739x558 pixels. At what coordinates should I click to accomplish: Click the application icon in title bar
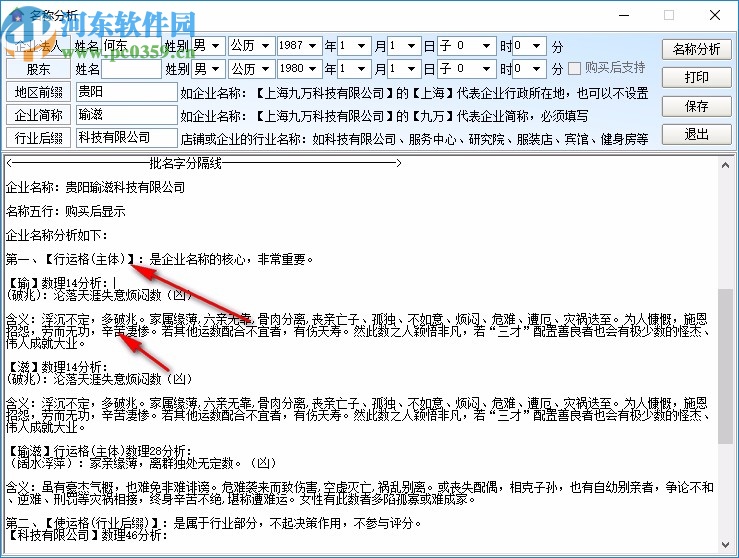[x=18, y=16]
